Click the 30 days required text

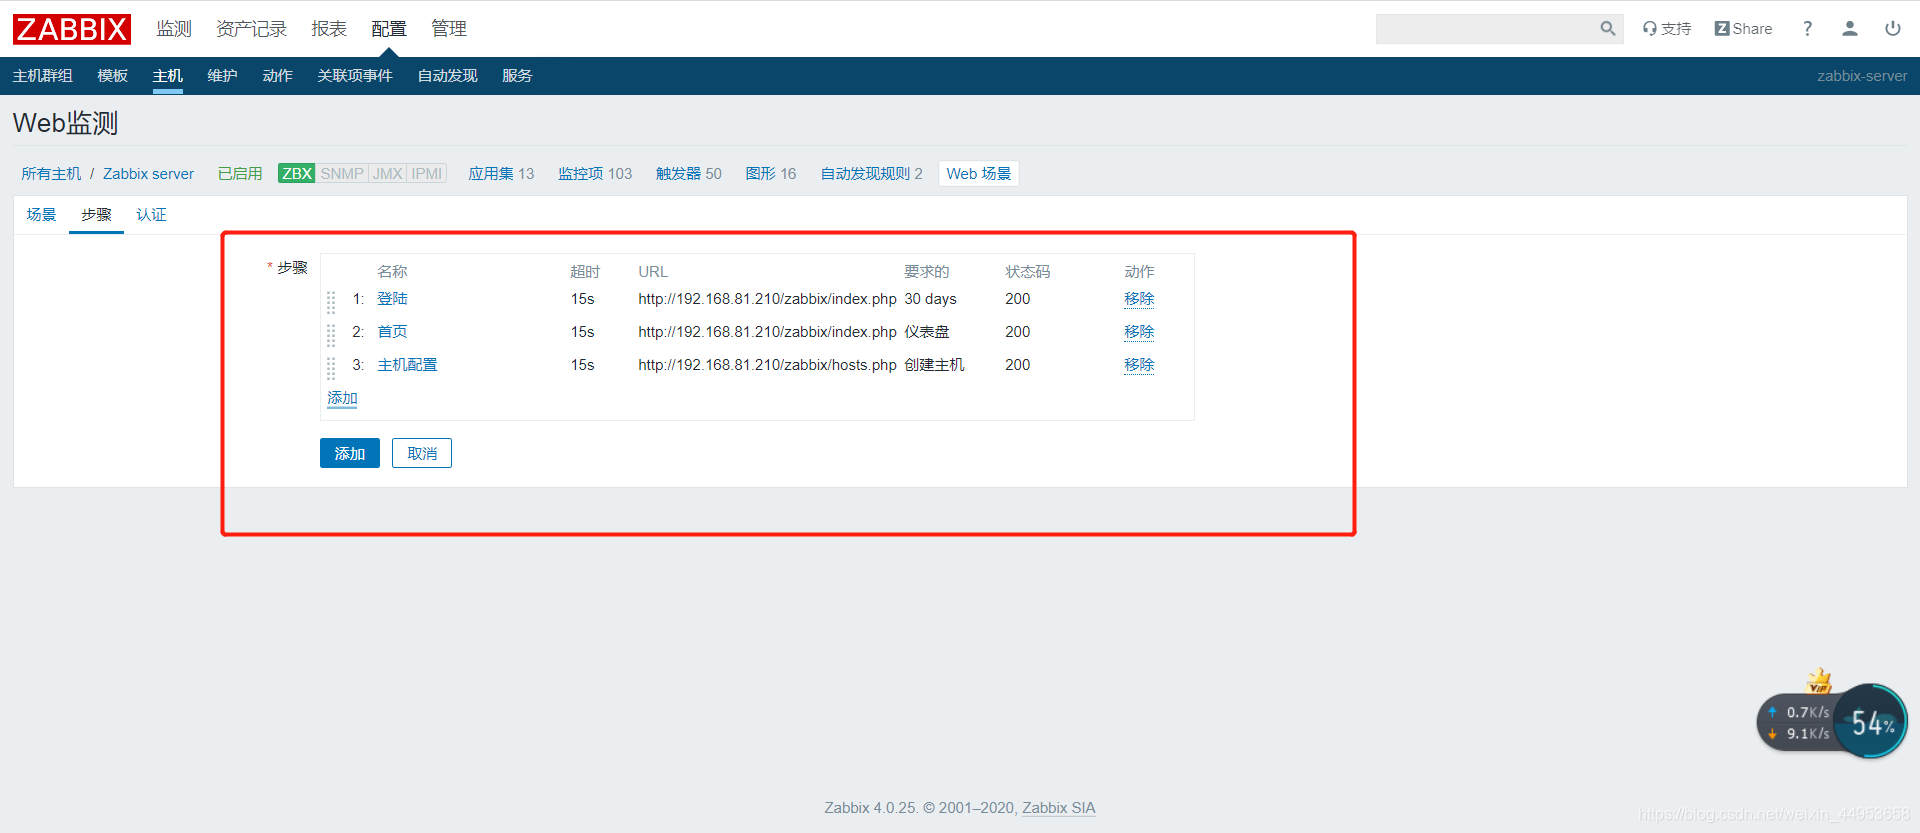(930, 299)
